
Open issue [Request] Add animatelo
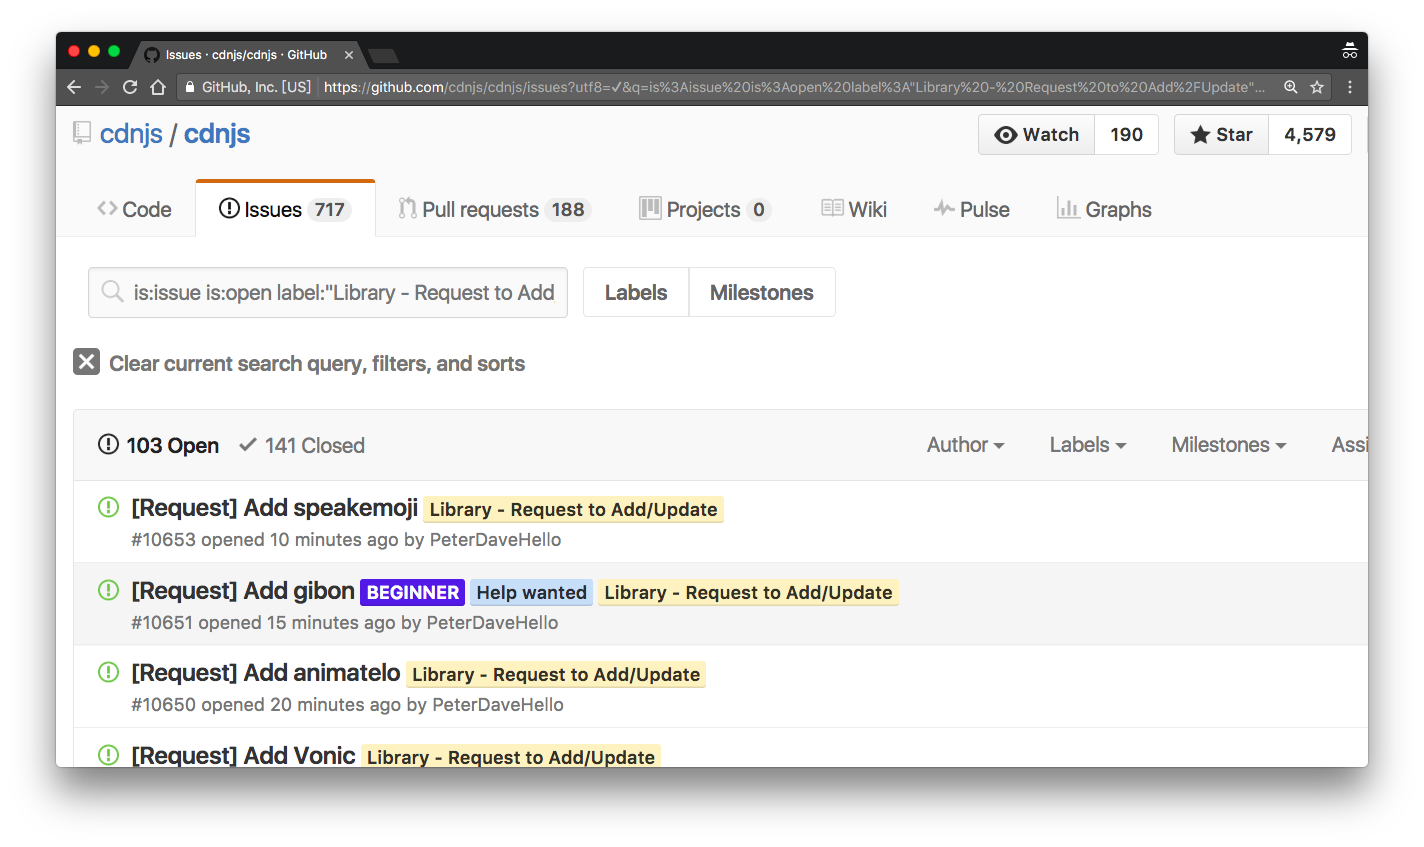click(x=266, y=672)
